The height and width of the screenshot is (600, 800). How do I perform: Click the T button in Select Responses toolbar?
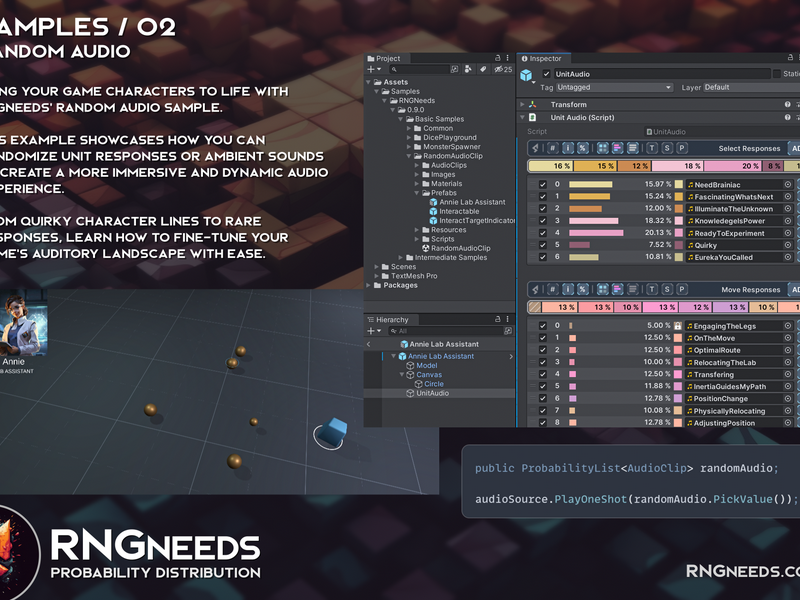click(652, 148)
